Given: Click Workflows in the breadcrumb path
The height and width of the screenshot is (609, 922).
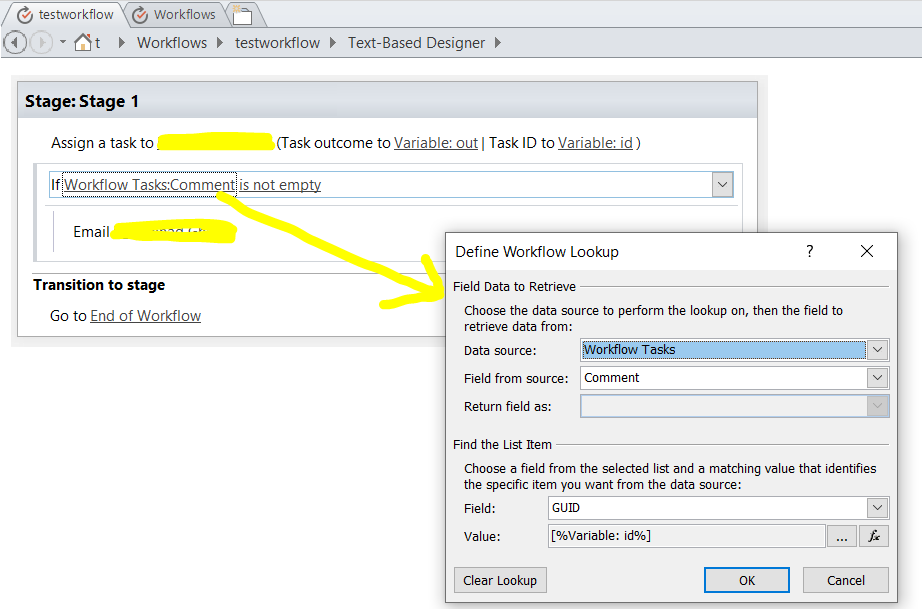Looking at the screenshot, I should click(171, 42).
